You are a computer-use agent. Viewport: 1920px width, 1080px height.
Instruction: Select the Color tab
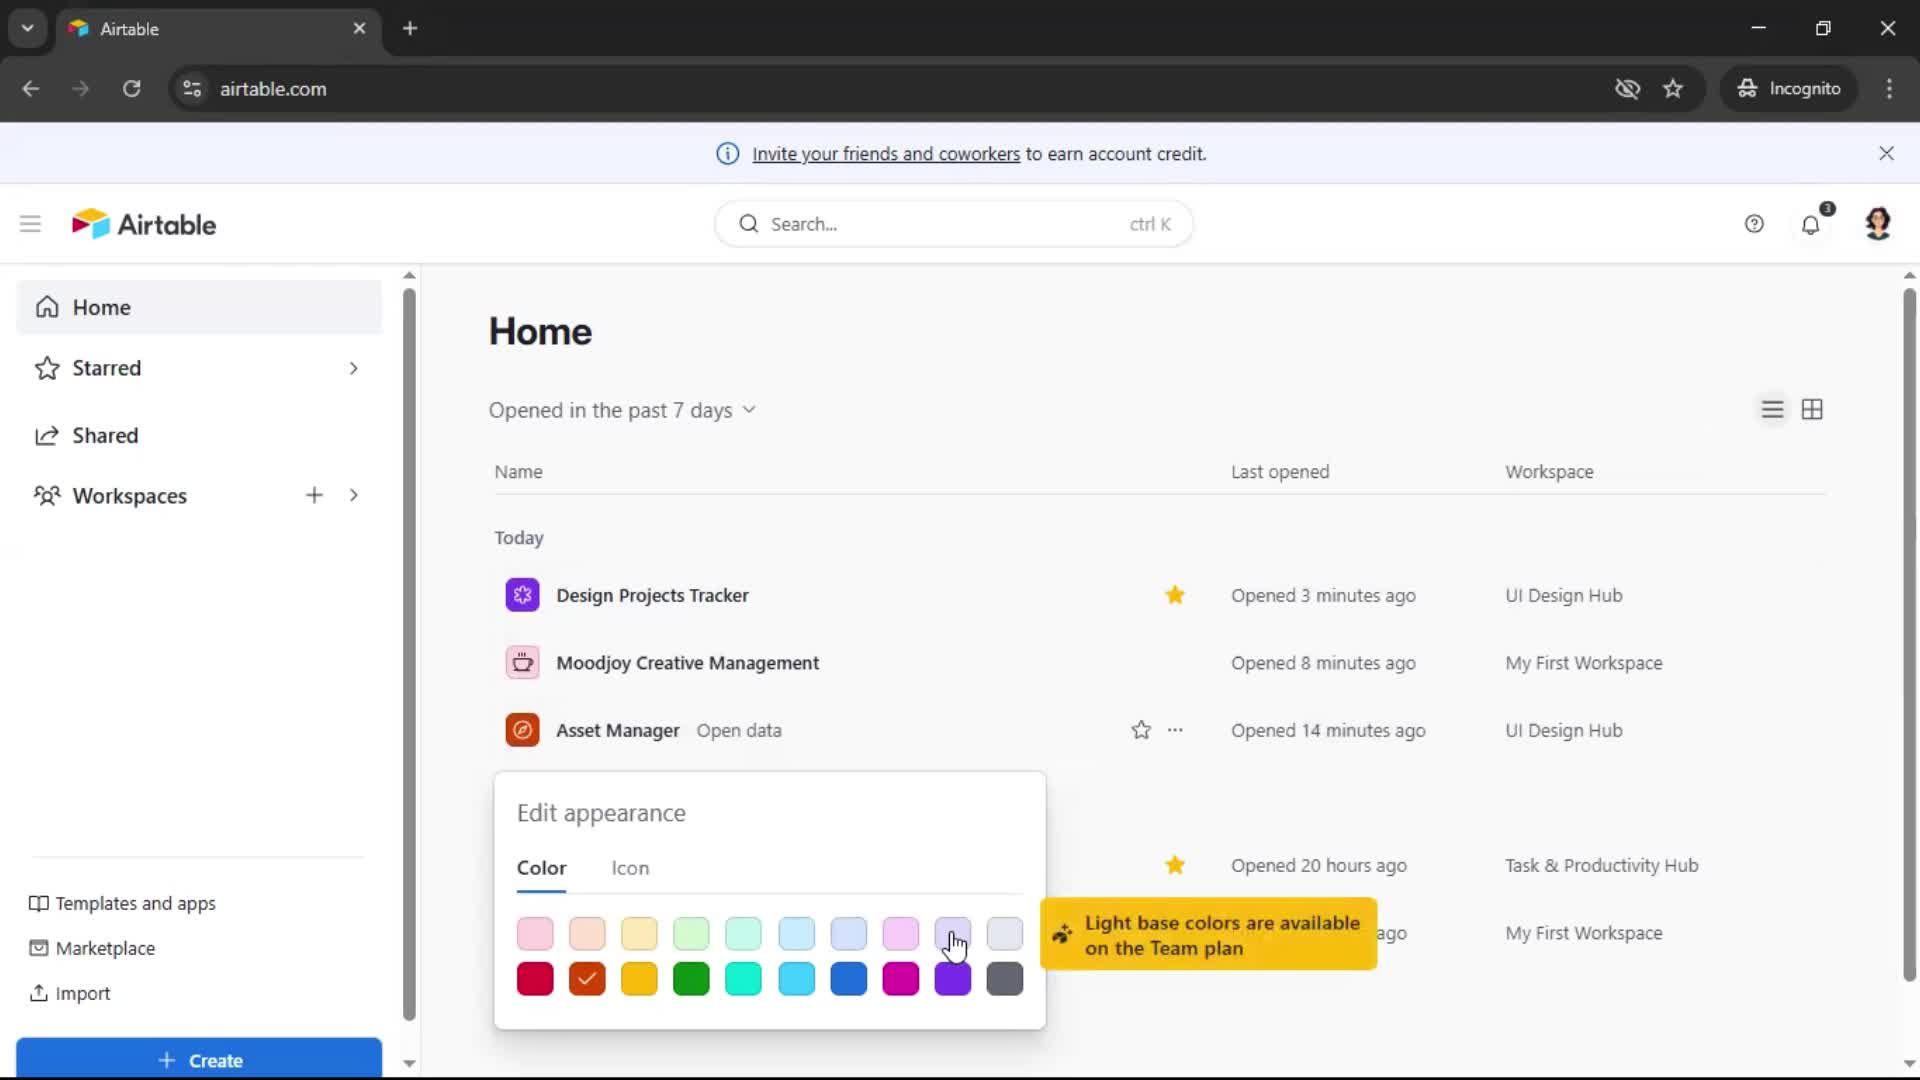[x=541, y=868]
